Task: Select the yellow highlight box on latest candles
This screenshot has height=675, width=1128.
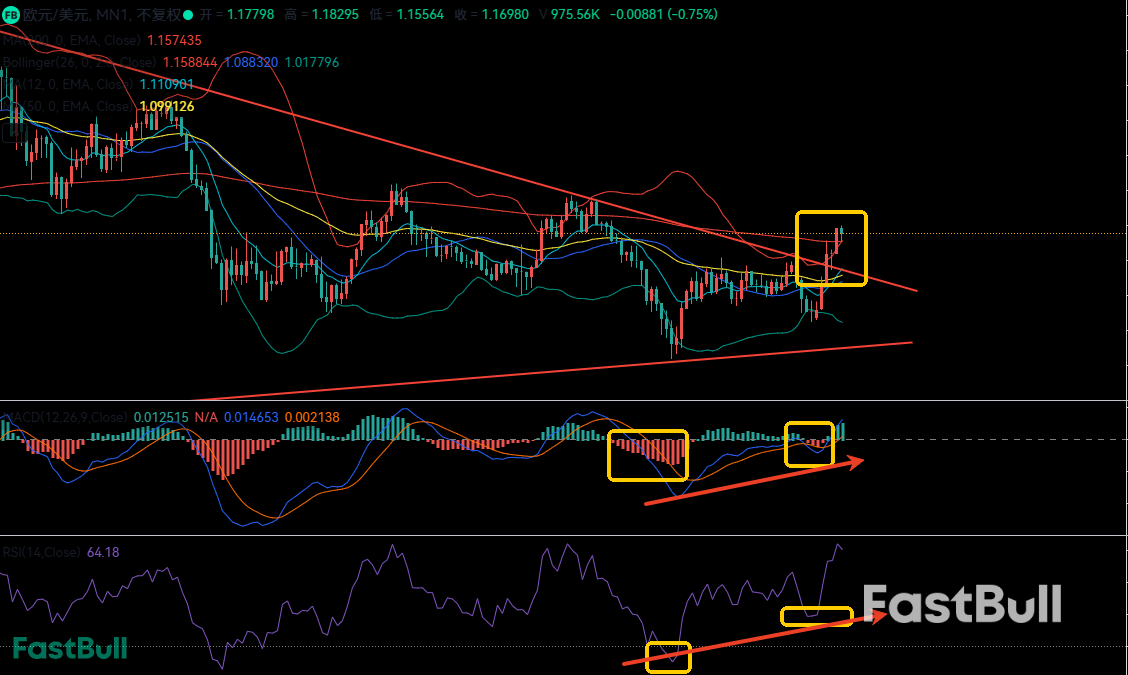Action: coord(831,248)
